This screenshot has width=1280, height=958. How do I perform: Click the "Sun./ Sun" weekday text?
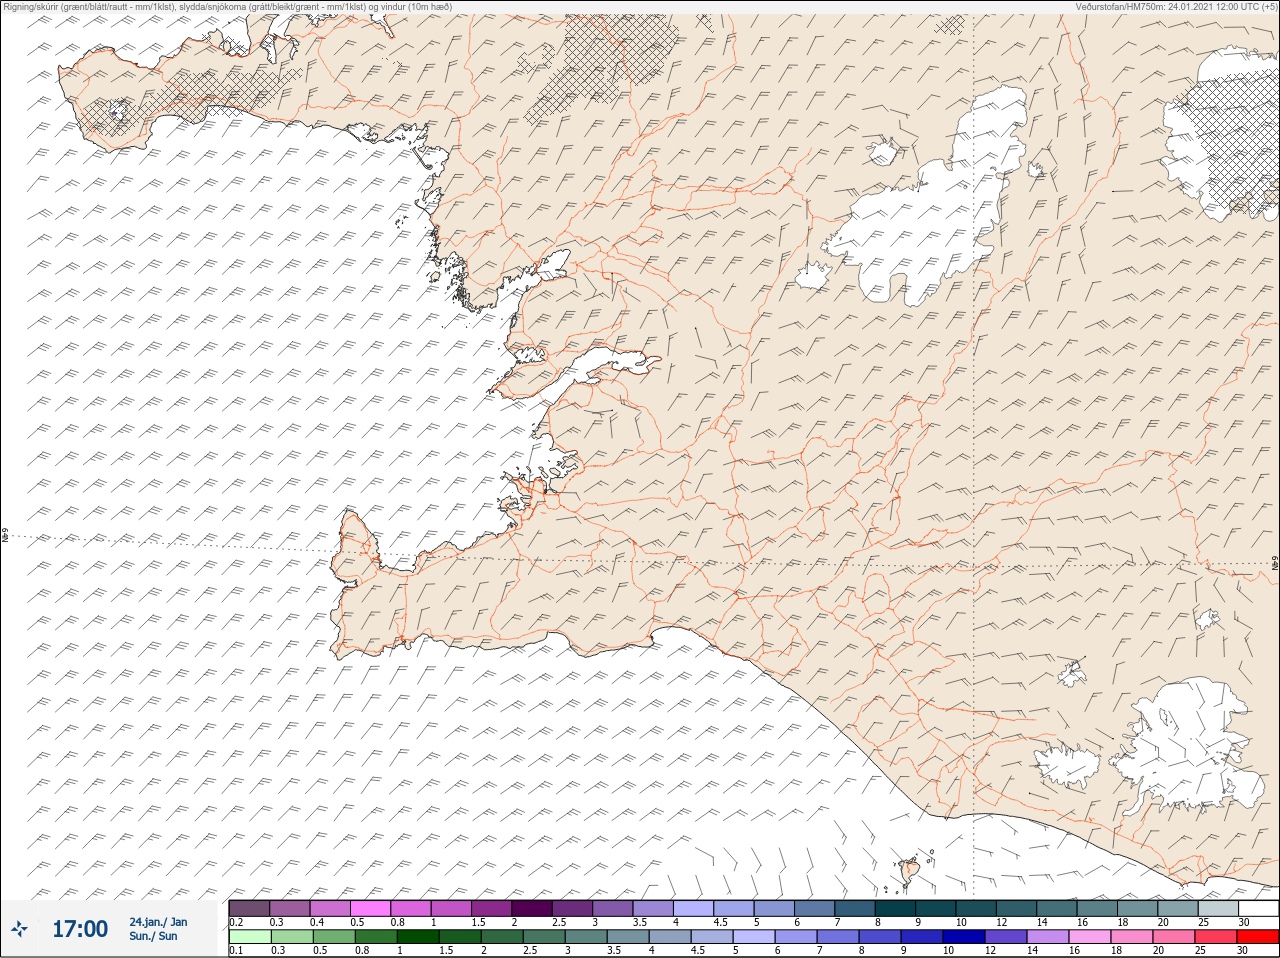coord(153,936)
